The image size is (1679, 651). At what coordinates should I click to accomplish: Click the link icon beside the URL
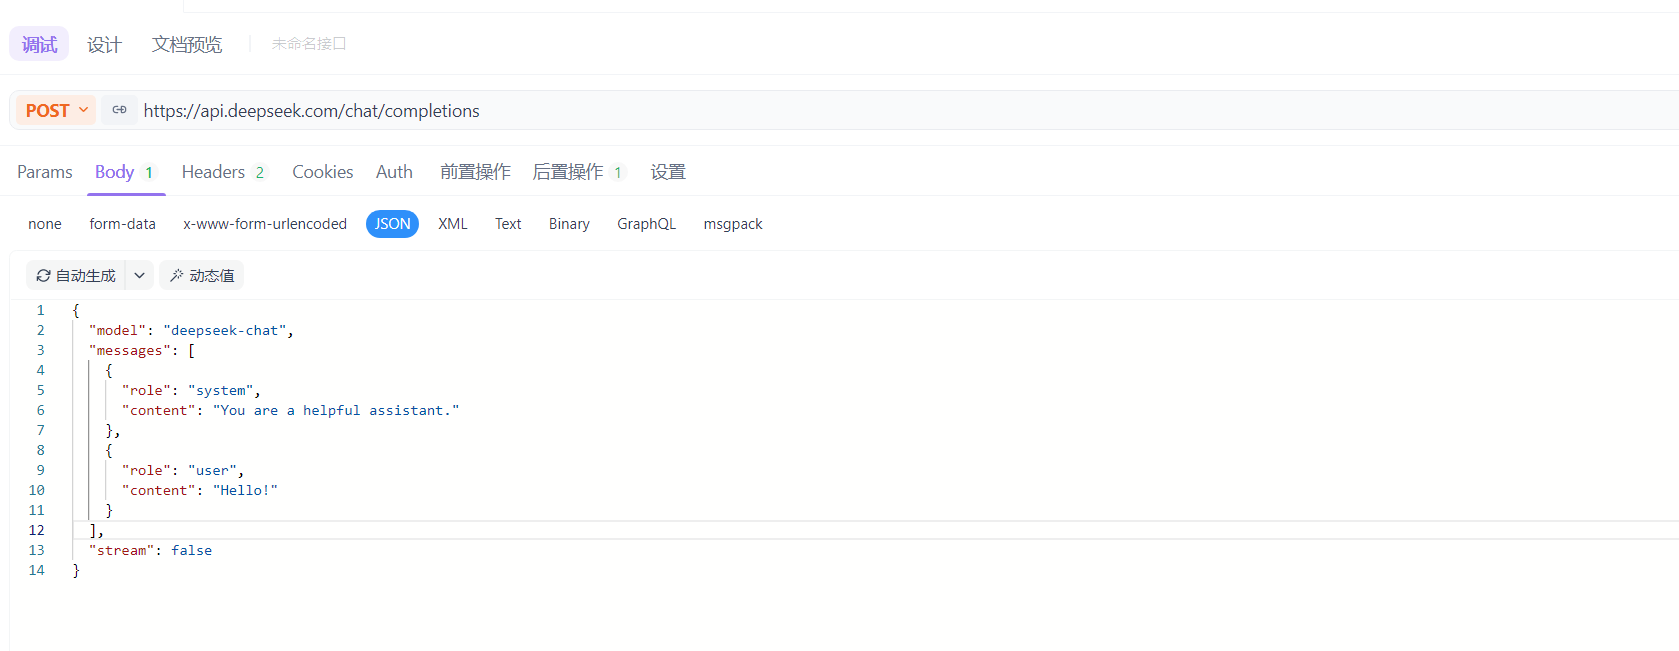click(119, 110)
